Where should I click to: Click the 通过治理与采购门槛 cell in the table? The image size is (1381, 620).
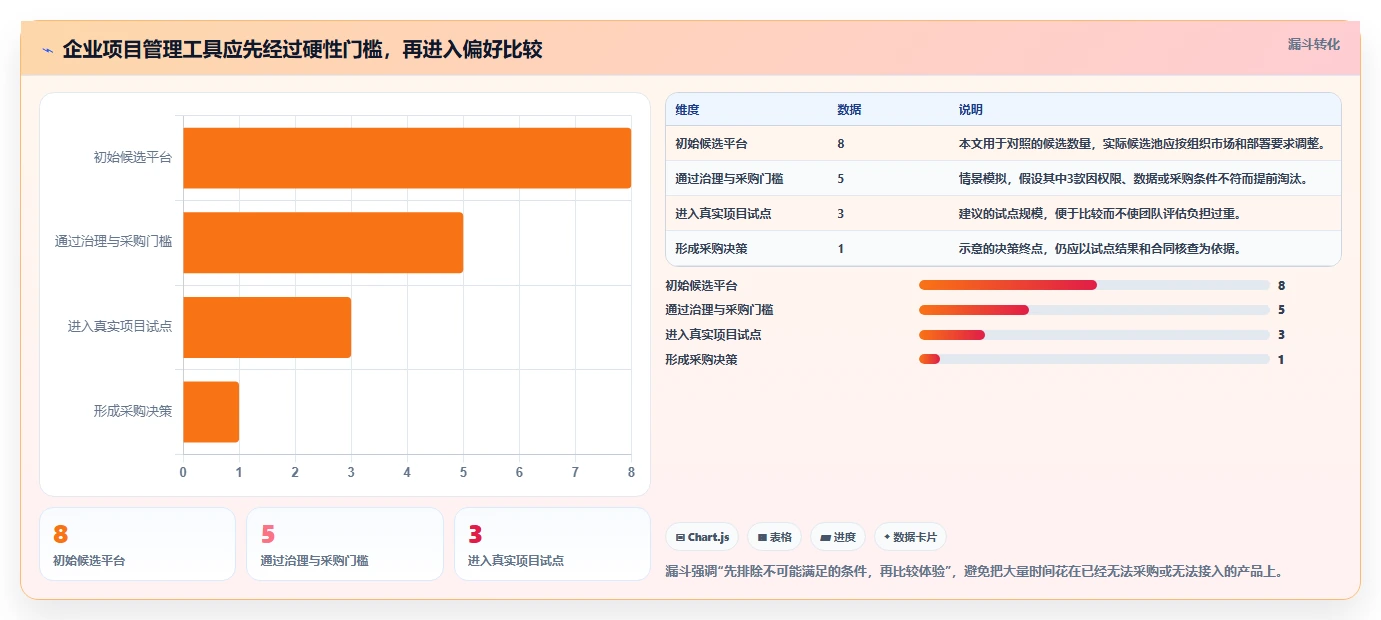coord(747,178)
